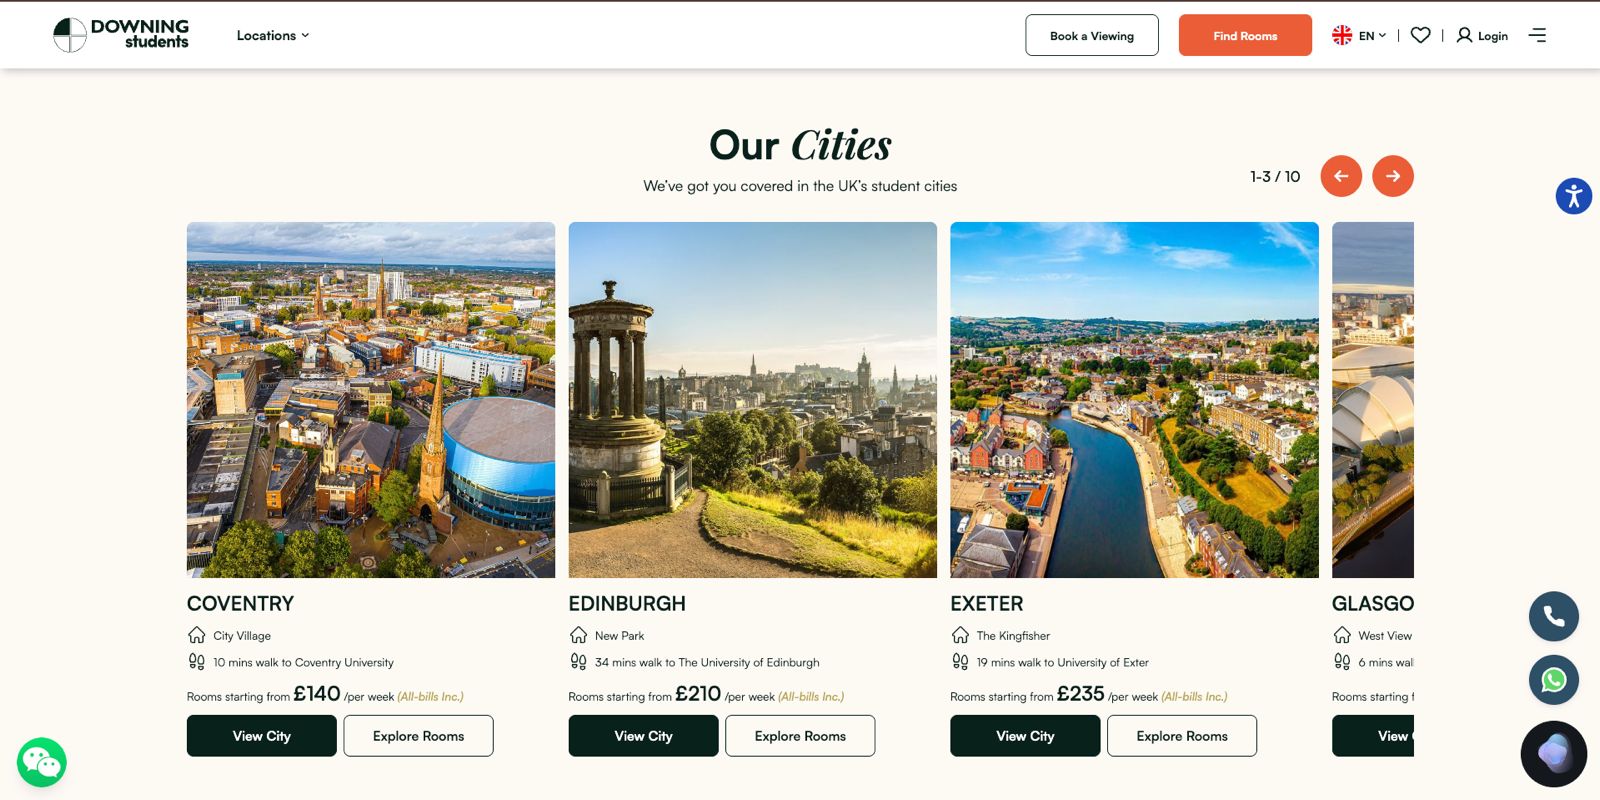Open the accessibility options widget
Viewport: 1600px width, 800px height.
click(x=1573, y=196)
